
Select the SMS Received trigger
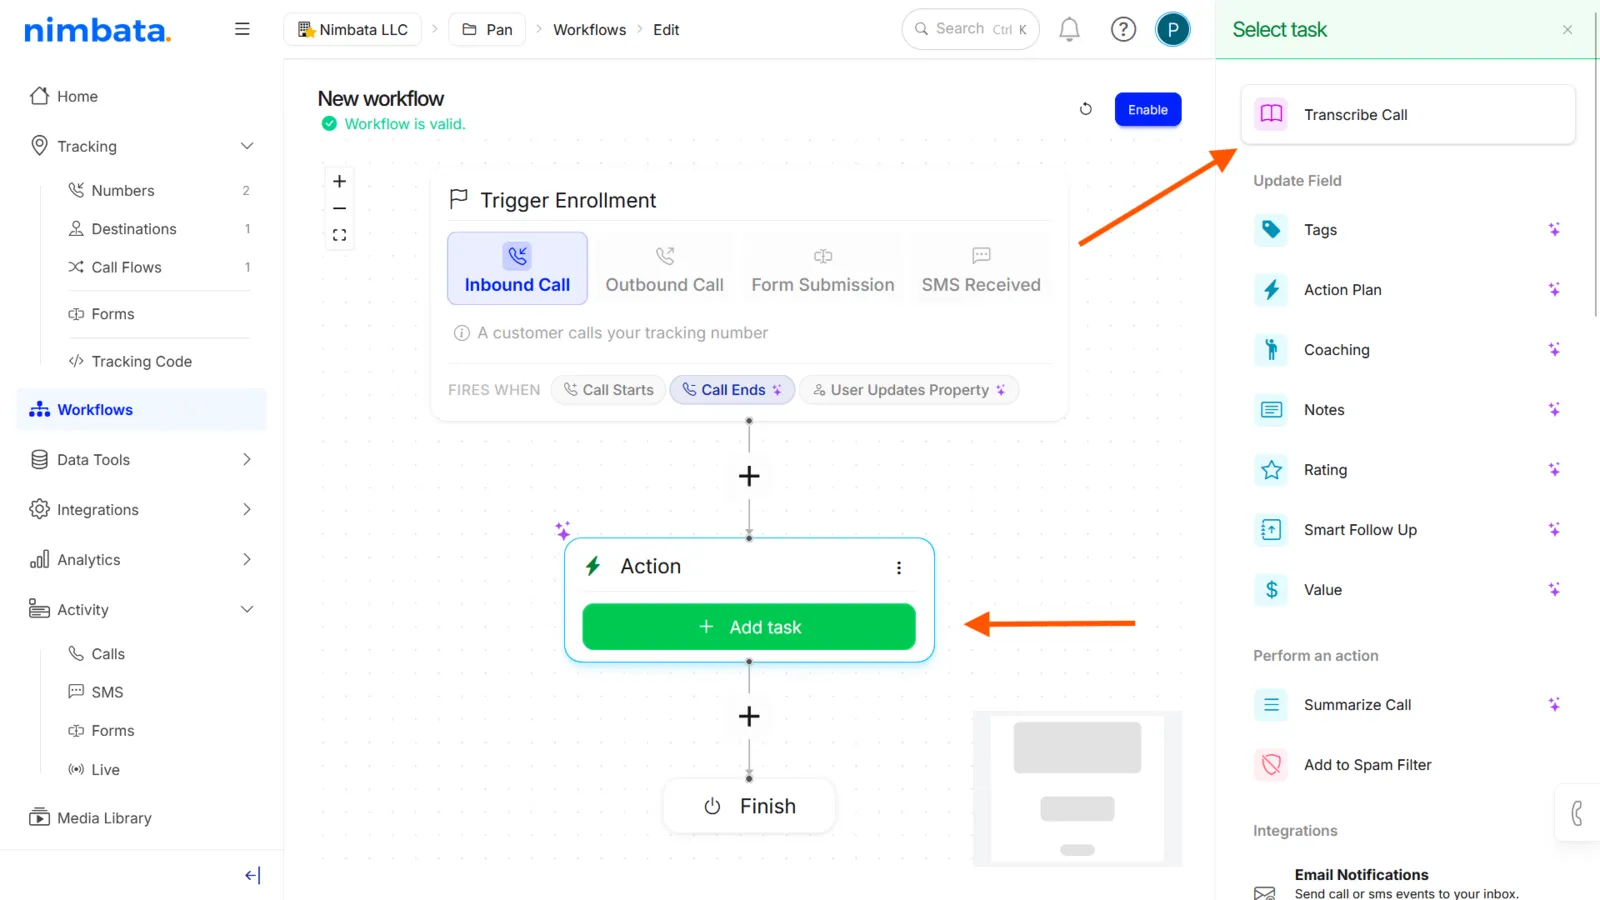[981, 268]
